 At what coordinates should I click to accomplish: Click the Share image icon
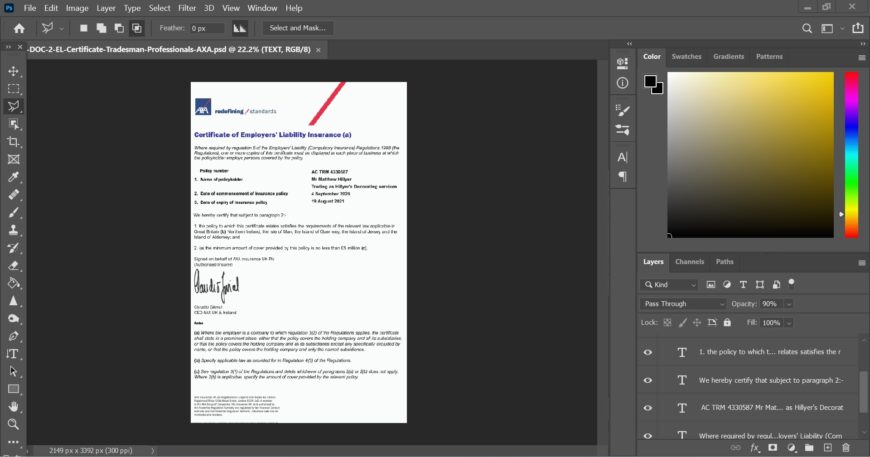pyautogui.click(x=858, y=28)
